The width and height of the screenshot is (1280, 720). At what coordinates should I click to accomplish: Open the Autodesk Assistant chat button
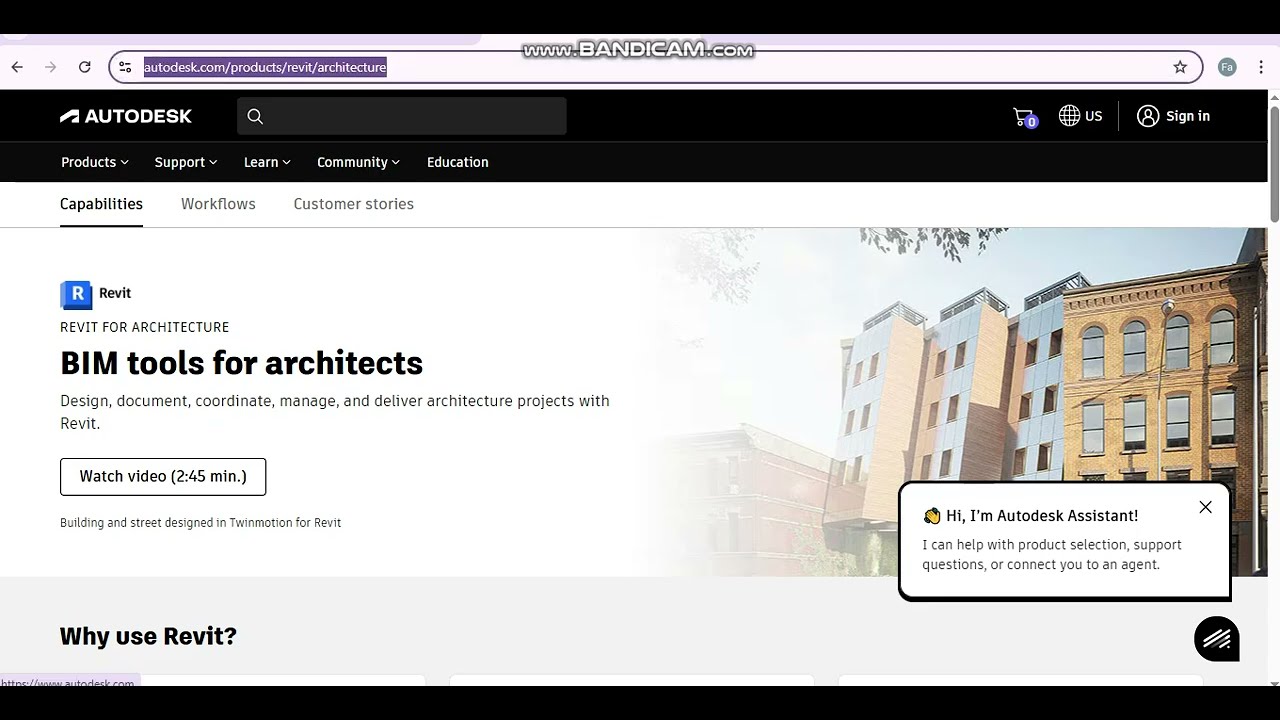click(1217, 638)
